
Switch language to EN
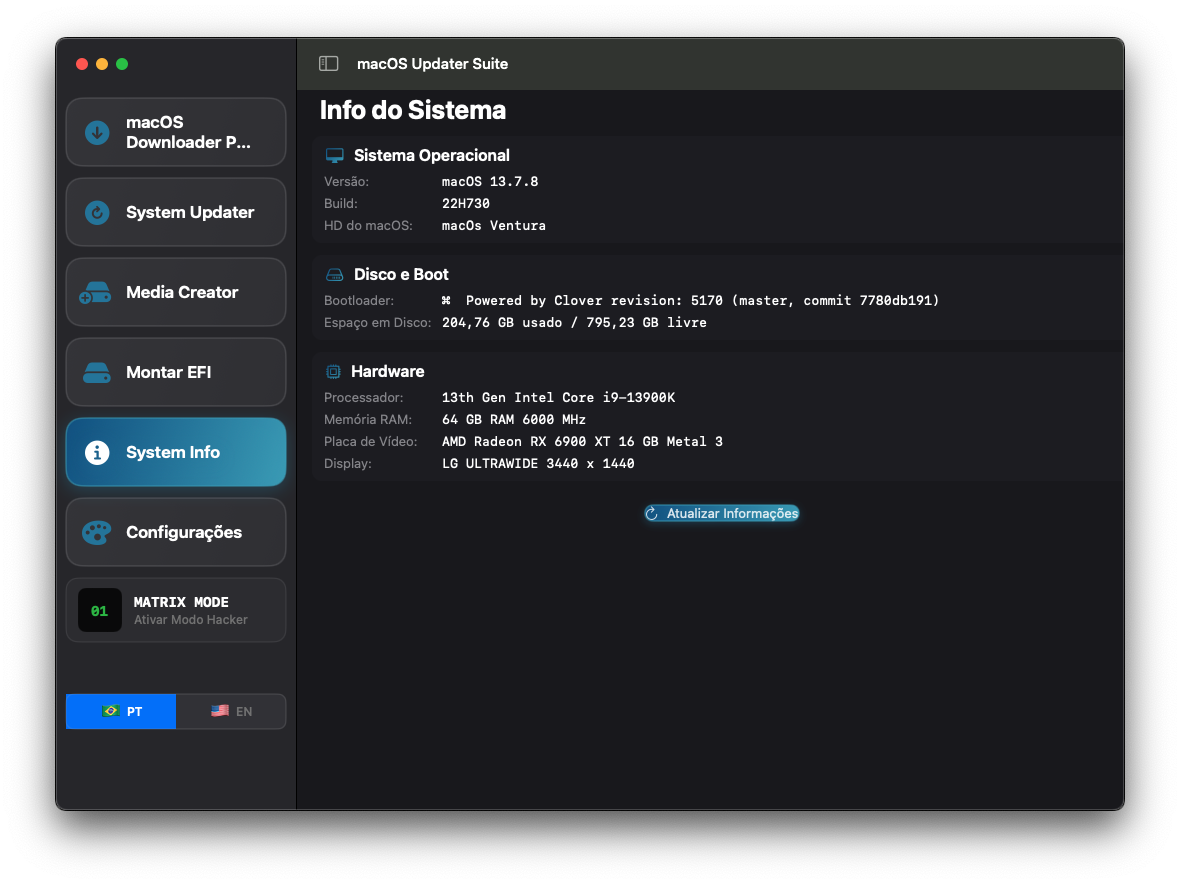[x=231, y=711]
